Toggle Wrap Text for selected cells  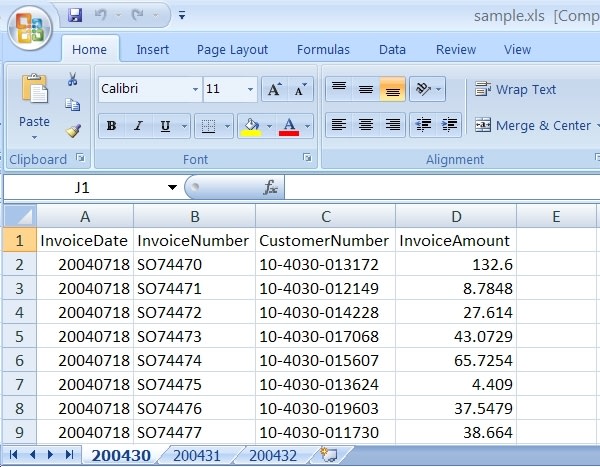(515, 90)
